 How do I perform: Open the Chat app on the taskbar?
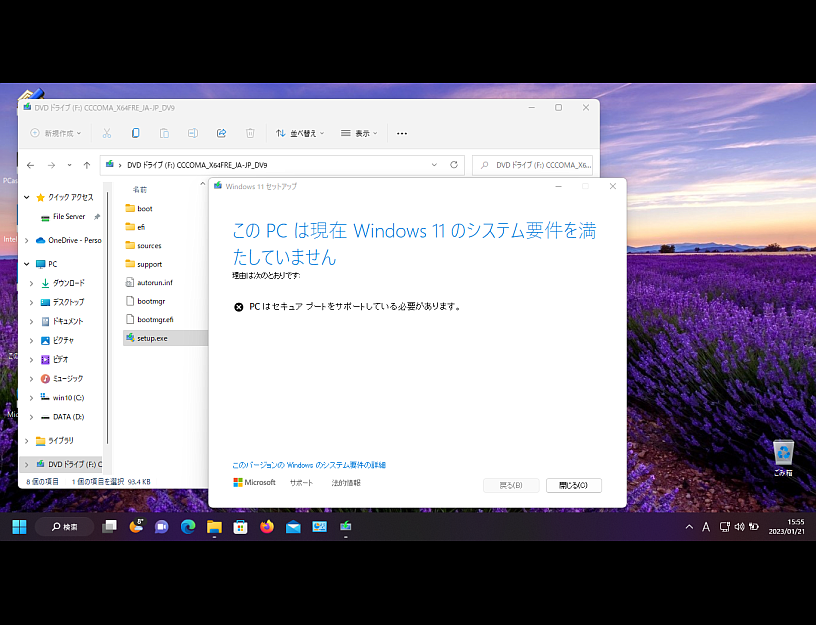162,527
